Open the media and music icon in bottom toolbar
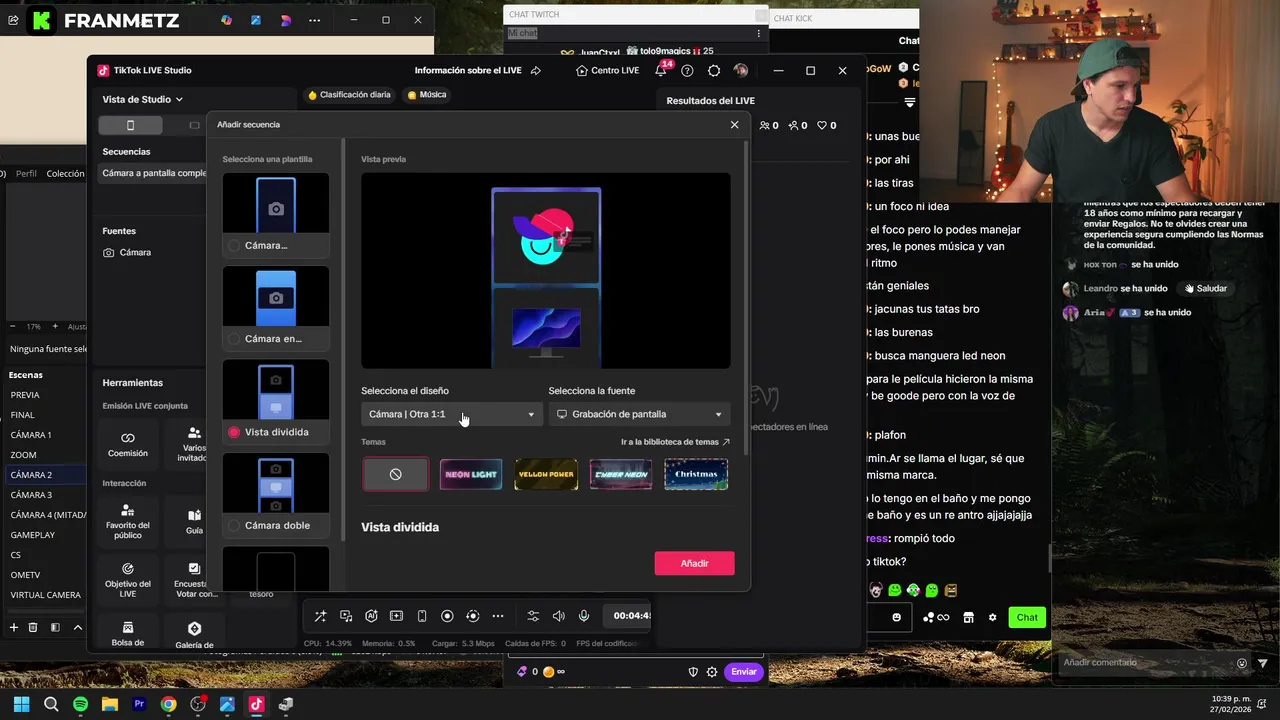 click(x=346, y=616)
